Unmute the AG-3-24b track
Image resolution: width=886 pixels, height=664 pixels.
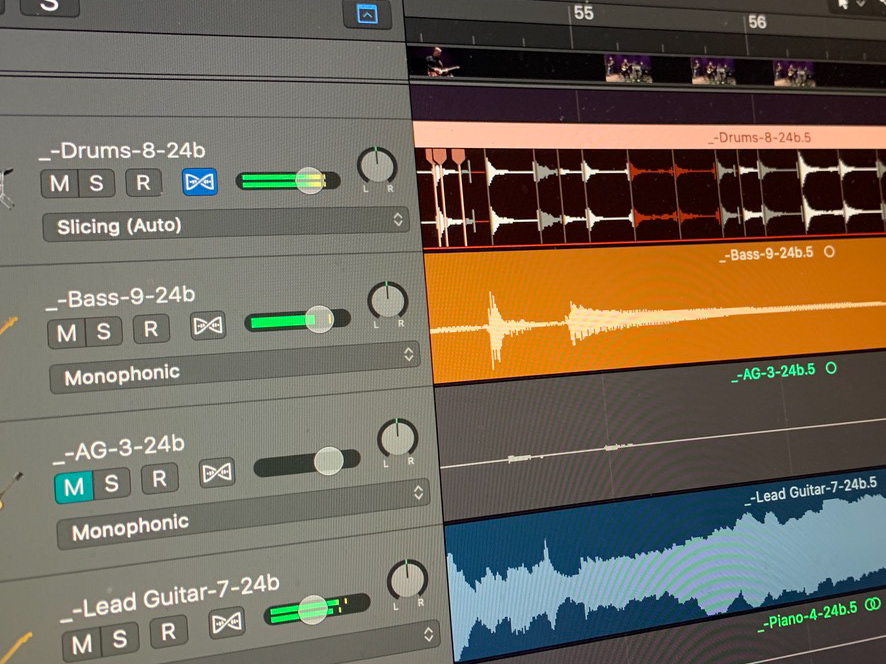(74, 487)
